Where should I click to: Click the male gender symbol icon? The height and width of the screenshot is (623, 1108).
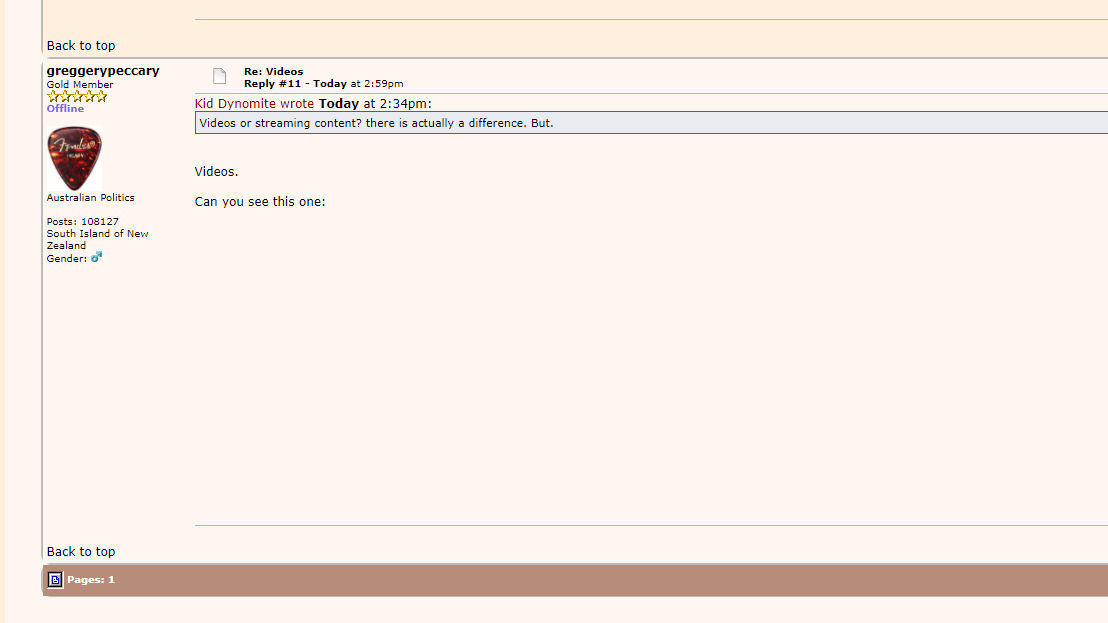coord(97,258)
